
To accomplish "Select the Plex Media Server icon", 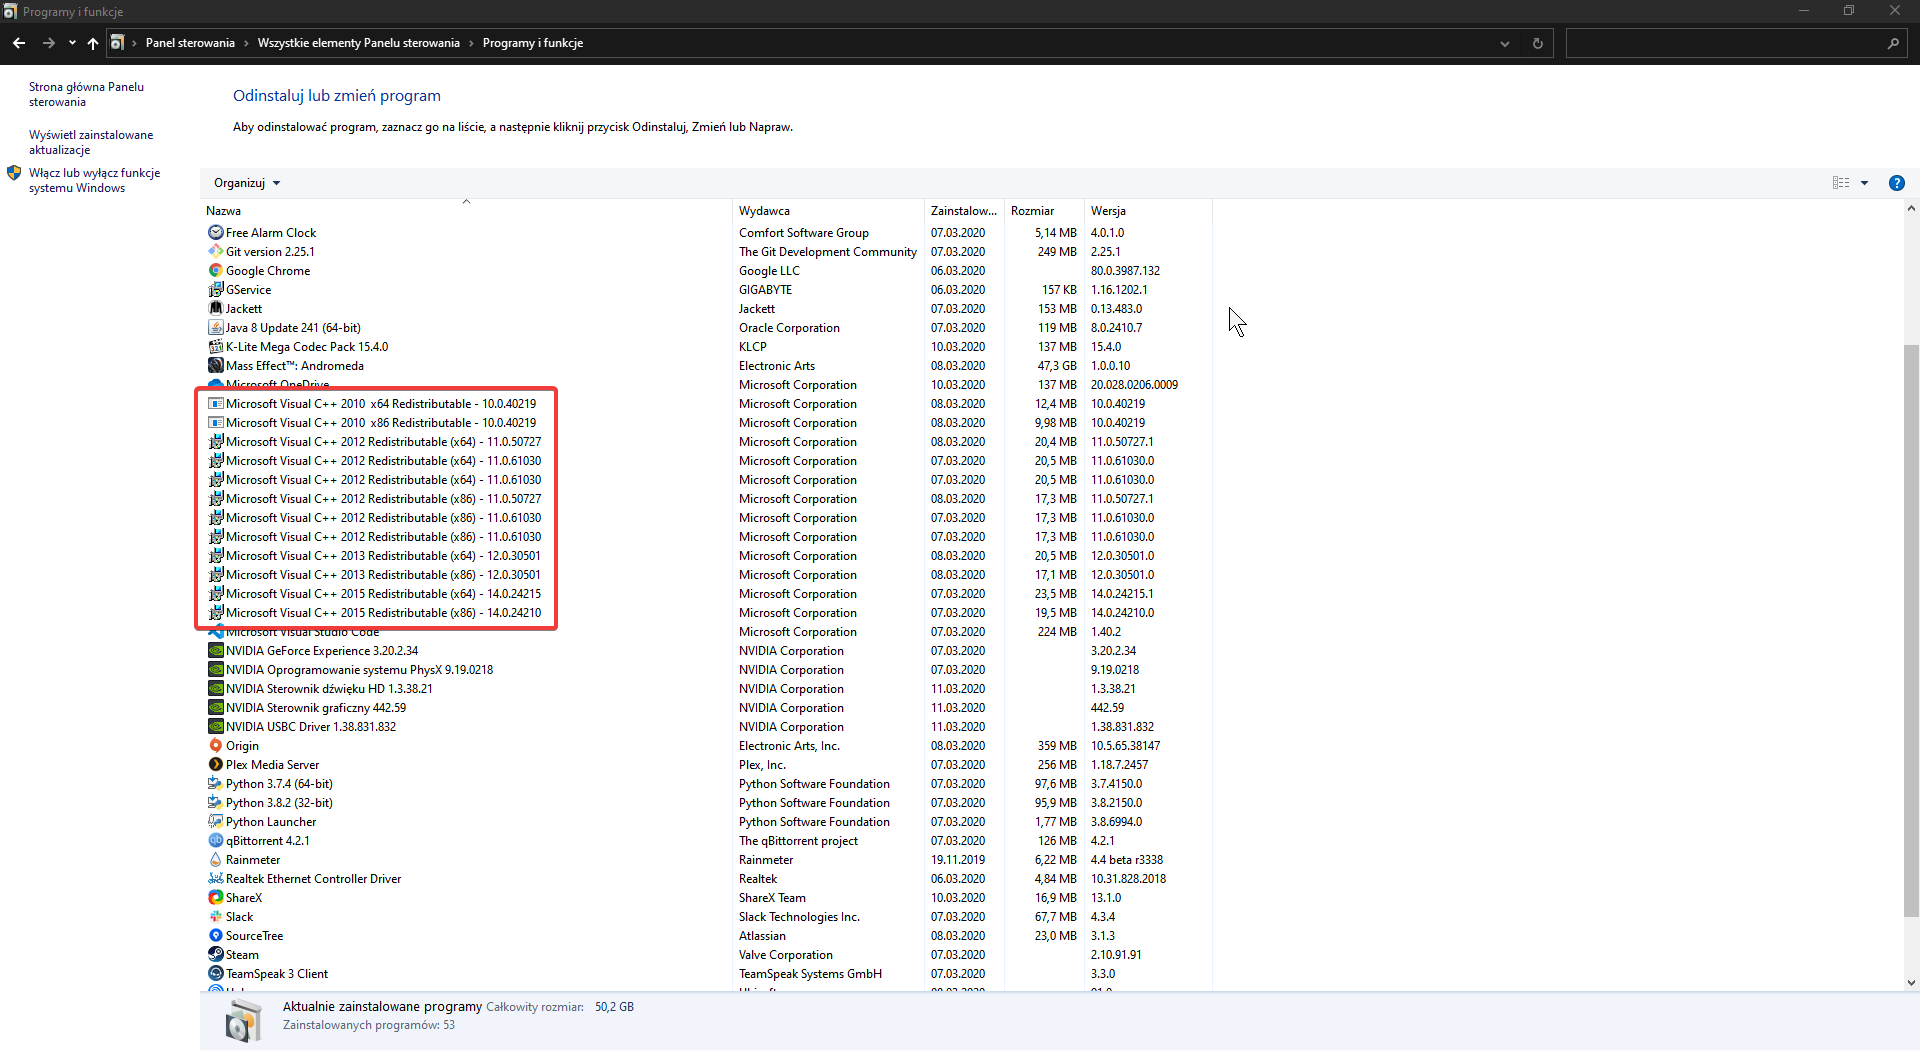I will pos(215,765).
